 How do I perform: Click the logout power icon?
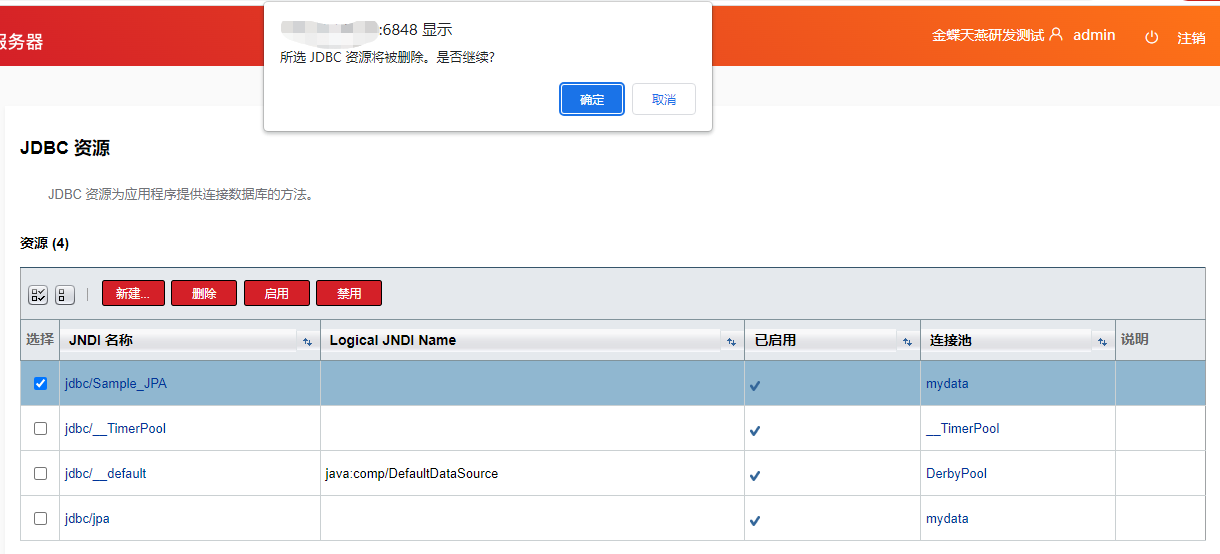[x=1151, y=37]
